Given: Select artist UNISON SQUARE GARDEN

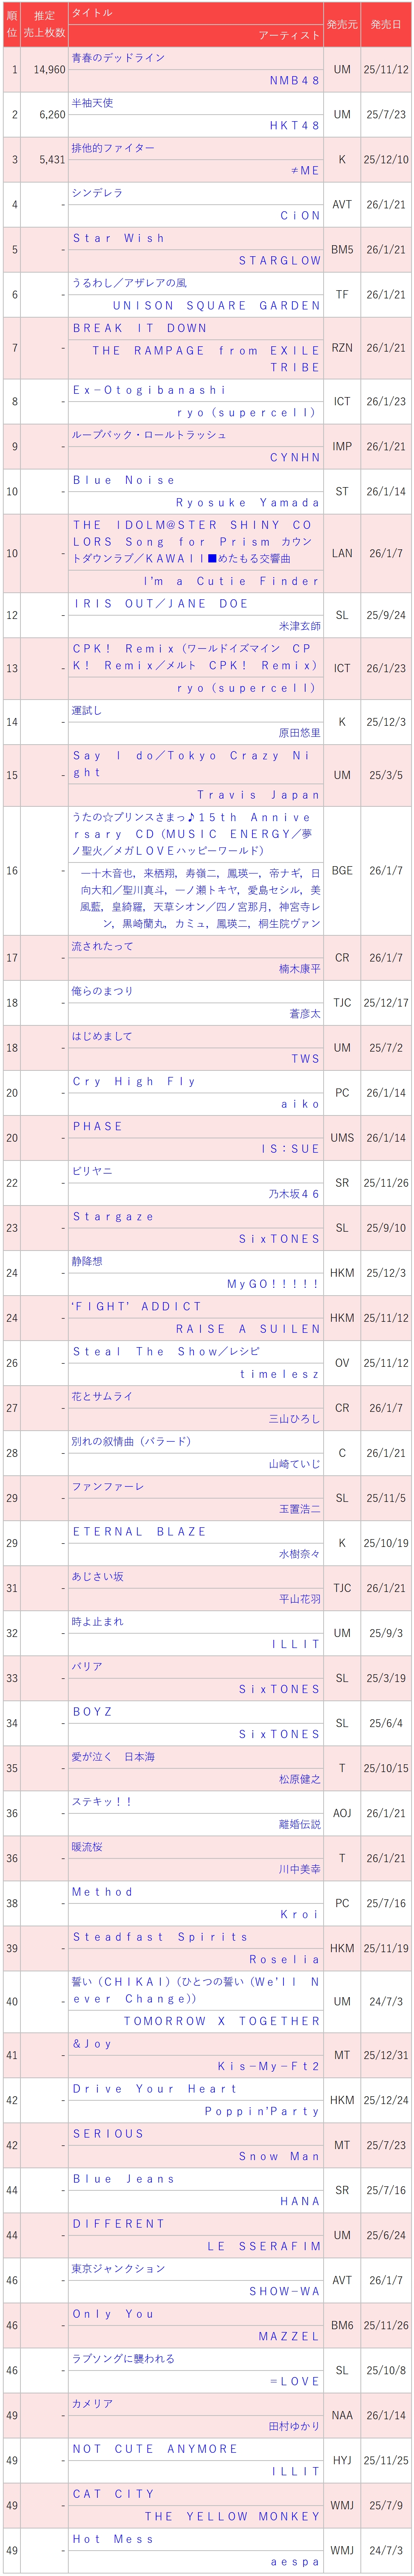Looking at the screenshot, I should pos(216,305).
